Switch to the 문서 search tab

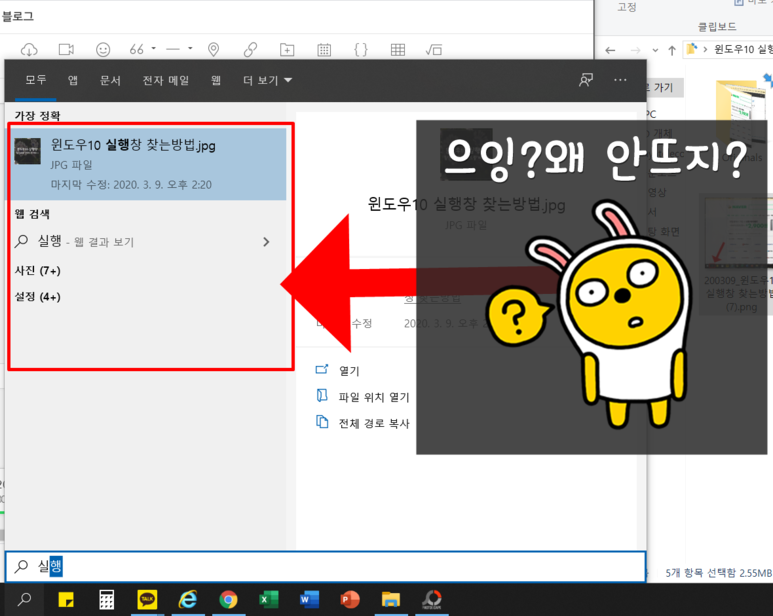click(110, 80)
